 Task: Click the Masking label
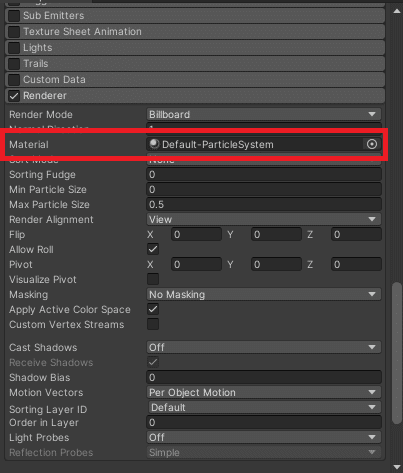(28, 294)
